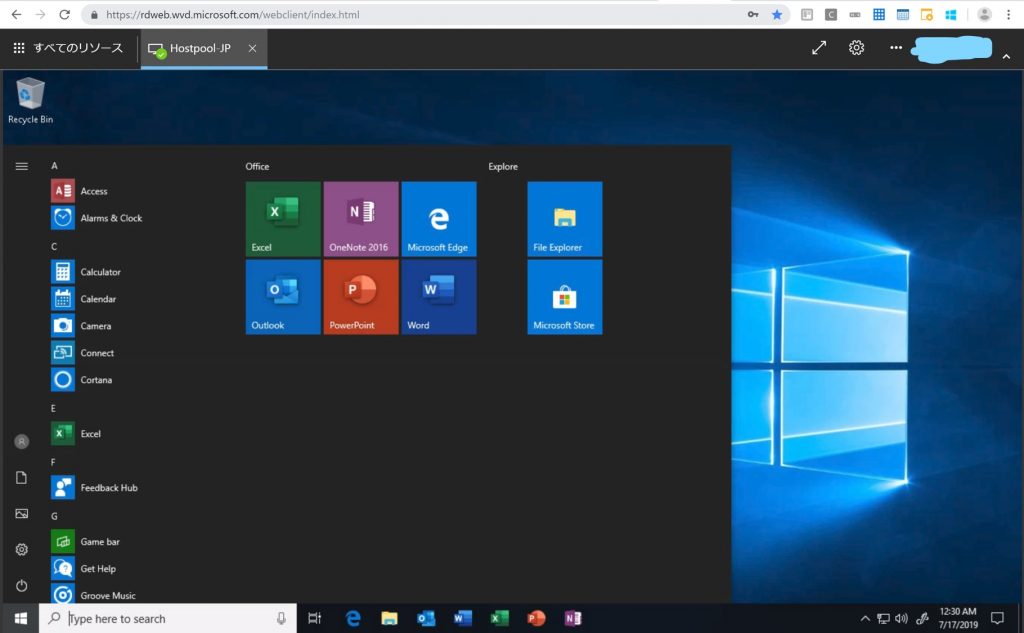The height and width of the screenshot is (633, 1024).
Task: Select the Explore tile group header
Action: tap(503, 167)
